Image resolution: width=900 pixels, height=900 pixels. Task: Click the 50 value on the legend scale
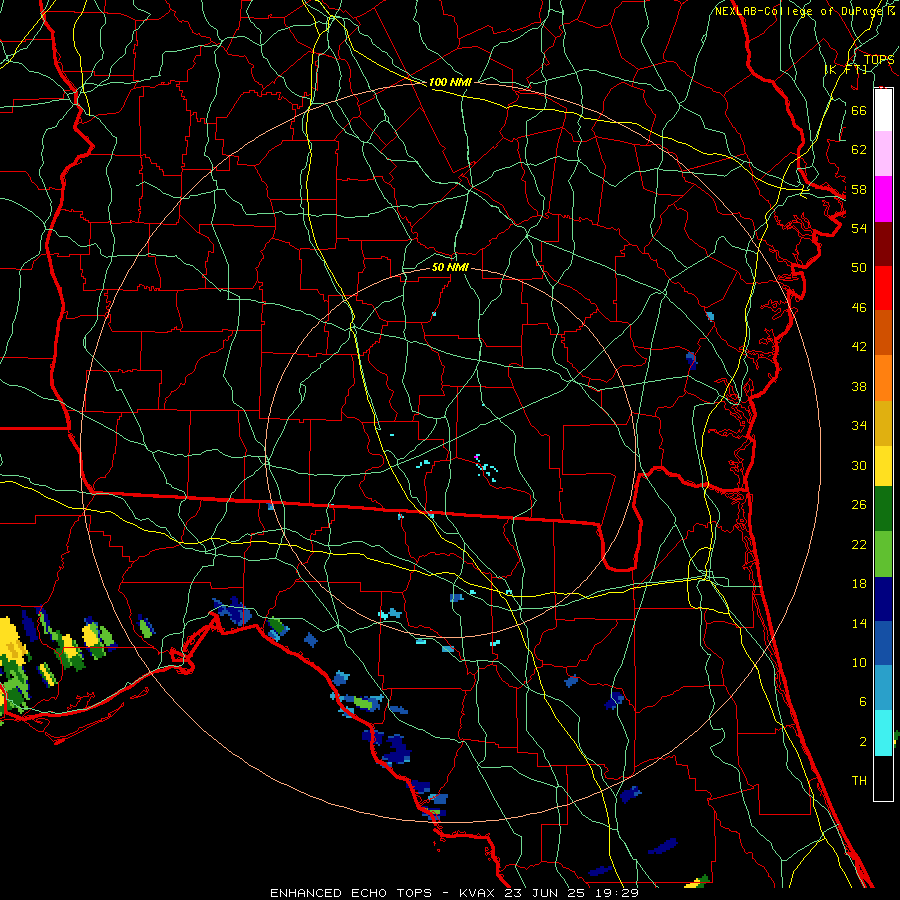[x=859, y=268]
